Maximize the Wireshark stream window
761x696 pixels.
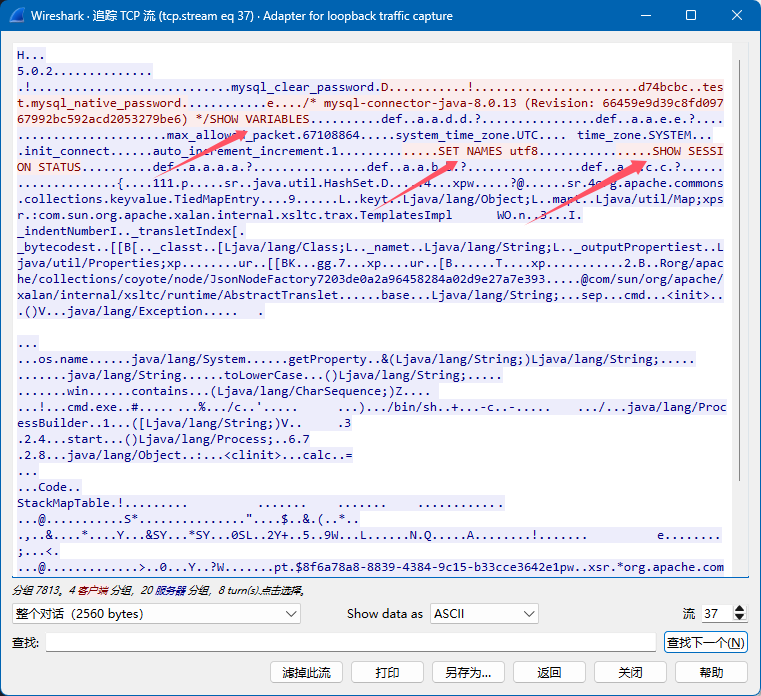(691, 16)
